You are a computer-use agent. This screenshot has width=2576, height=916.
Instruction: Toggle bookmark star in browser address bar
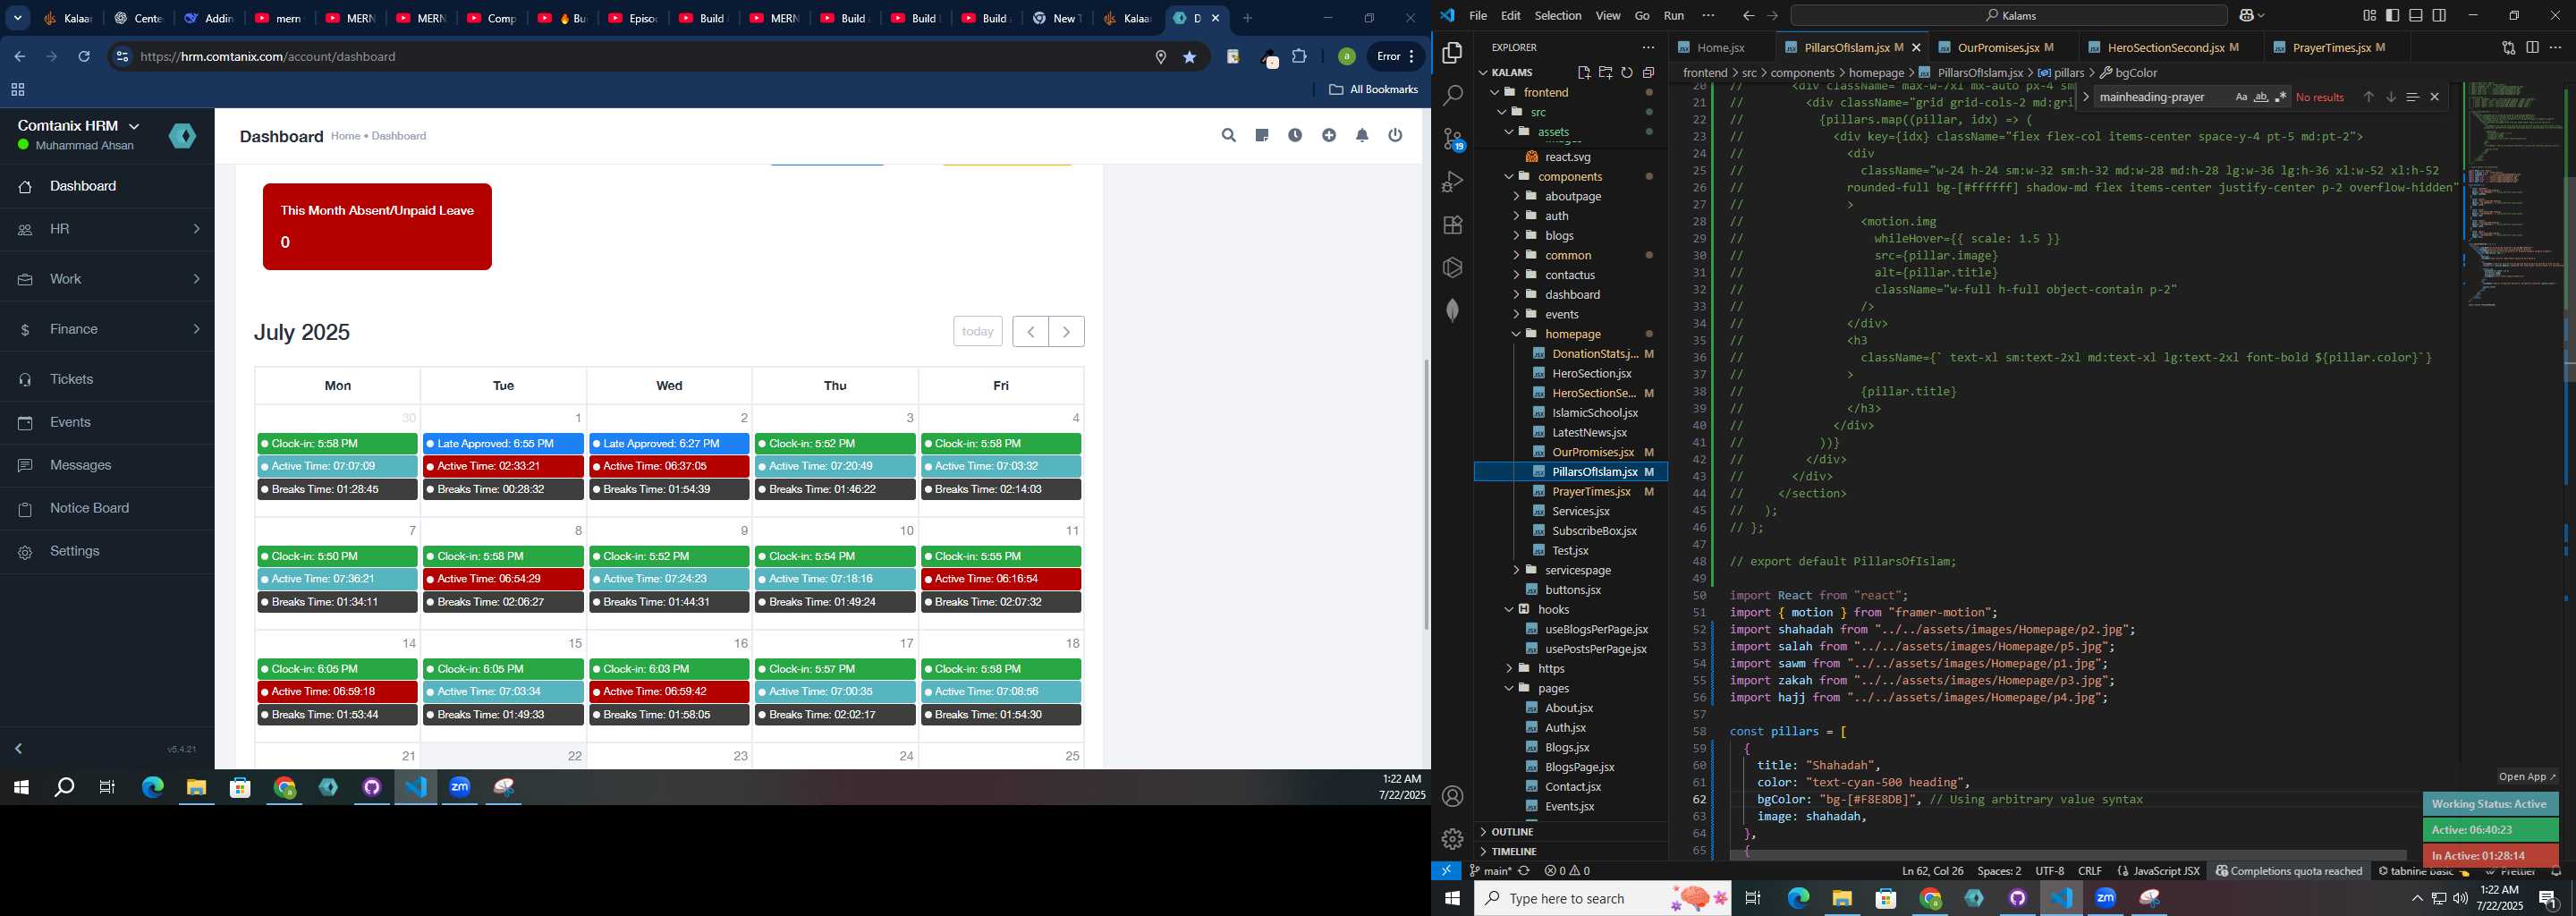[x=1190, y=57]
